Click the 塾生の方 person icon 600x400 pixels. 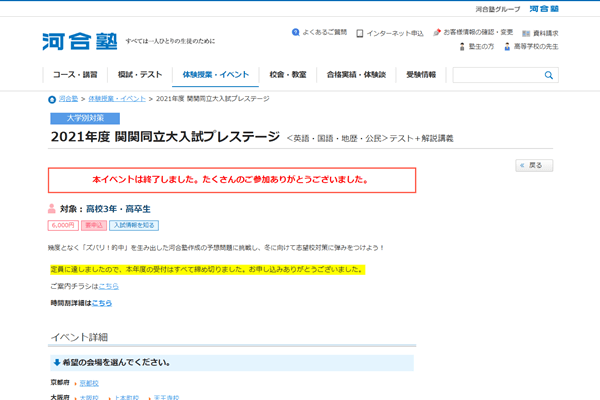click(x=462, y=47)
